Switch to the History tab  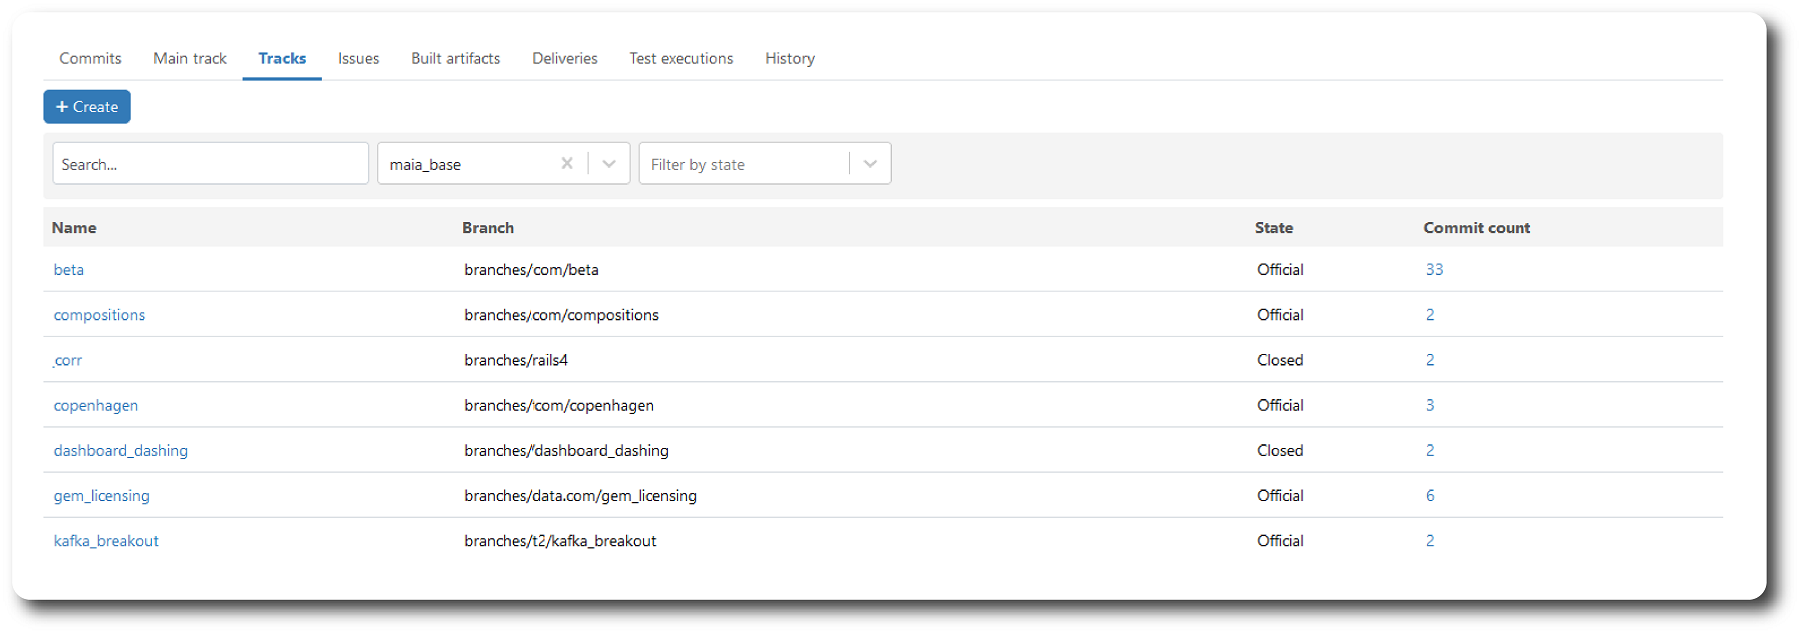790,59
